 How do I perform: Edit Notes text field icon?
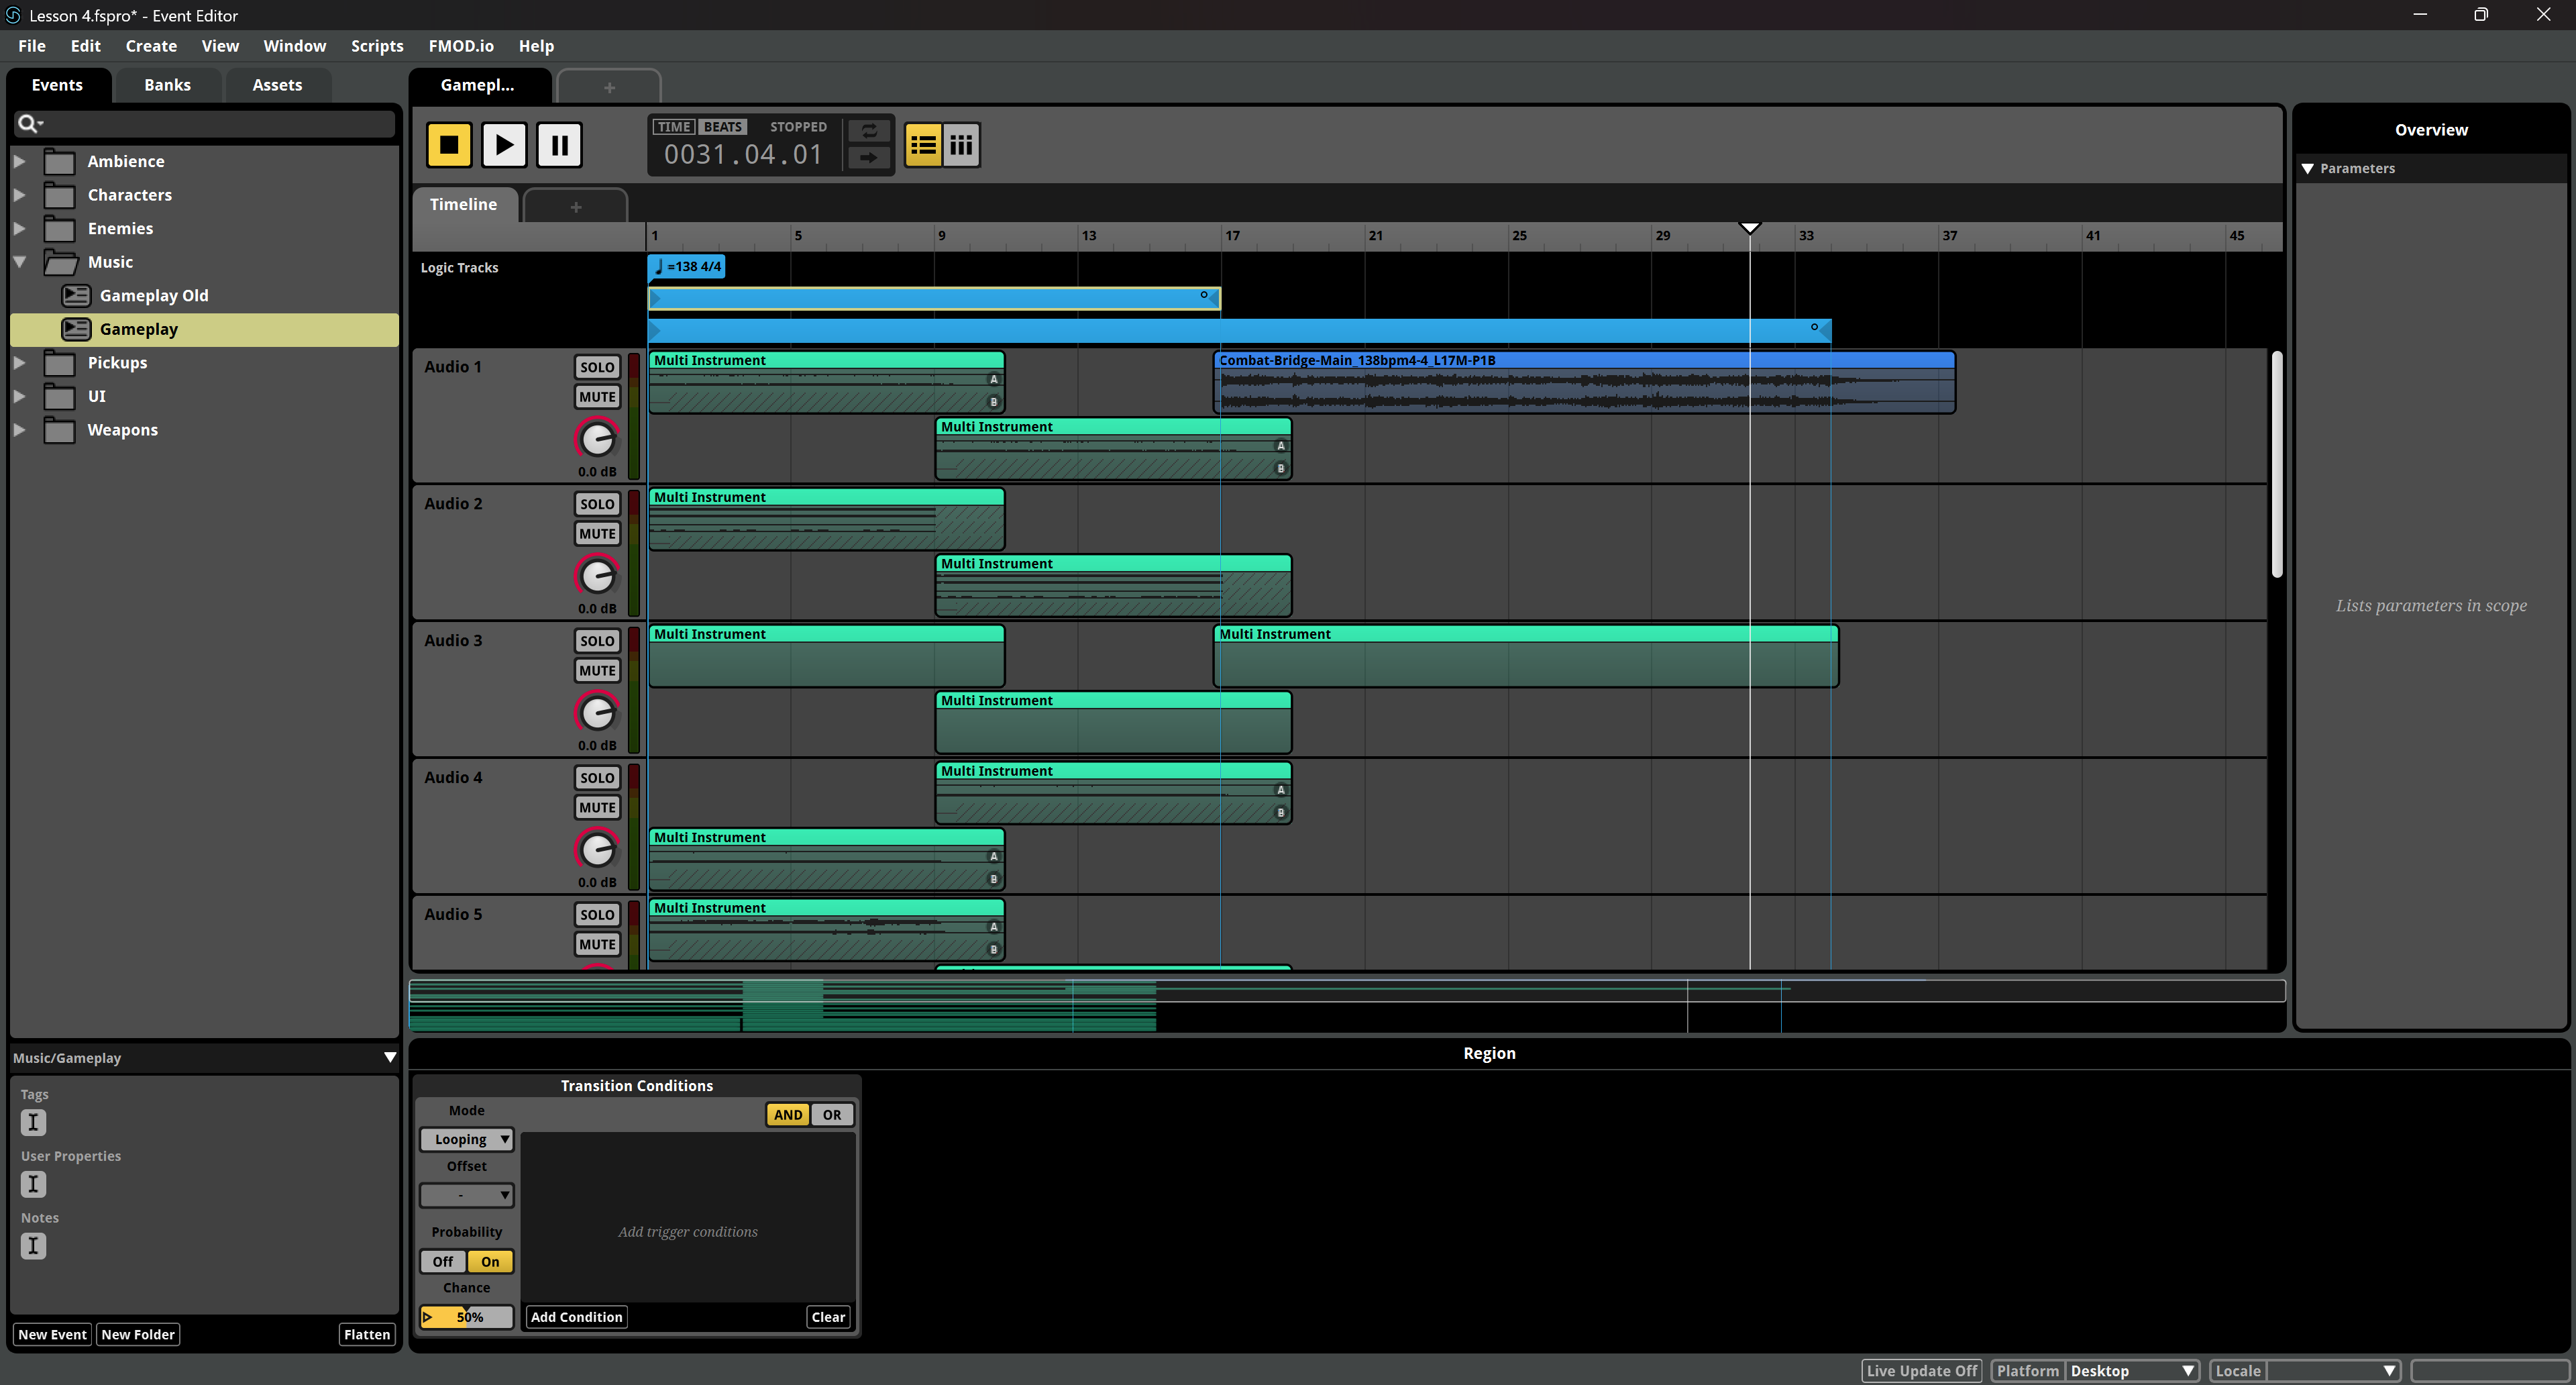[x=33, y=1246]
